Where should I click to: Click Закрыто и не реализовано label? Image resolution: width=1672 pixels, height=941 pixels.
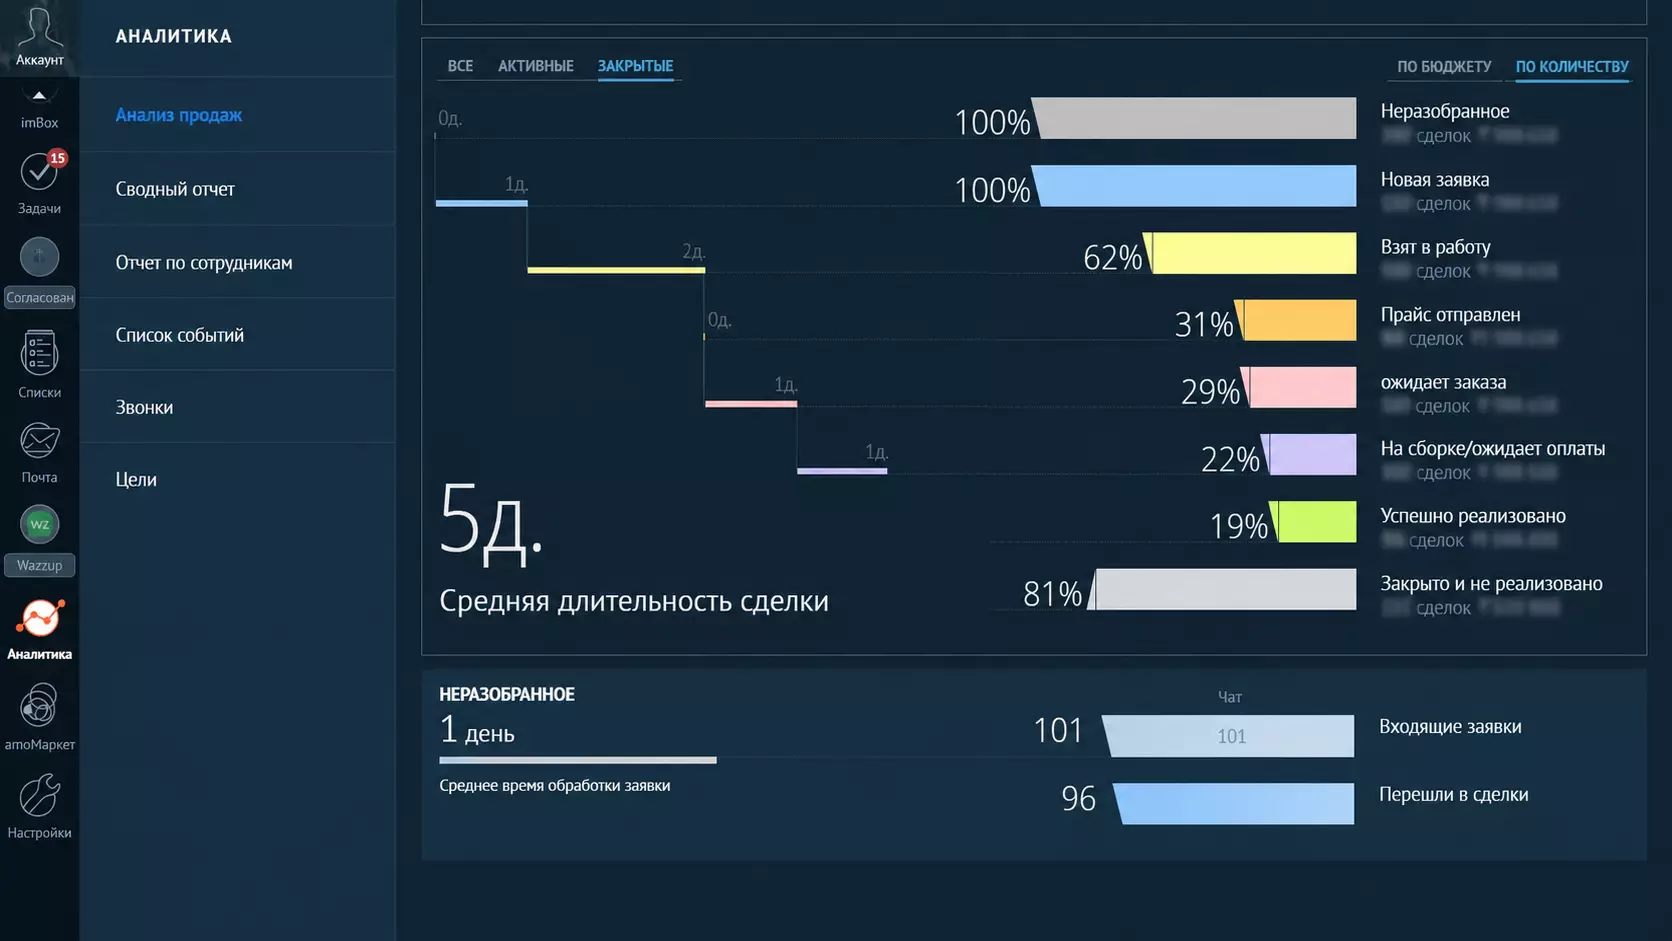coord(1491,584)
